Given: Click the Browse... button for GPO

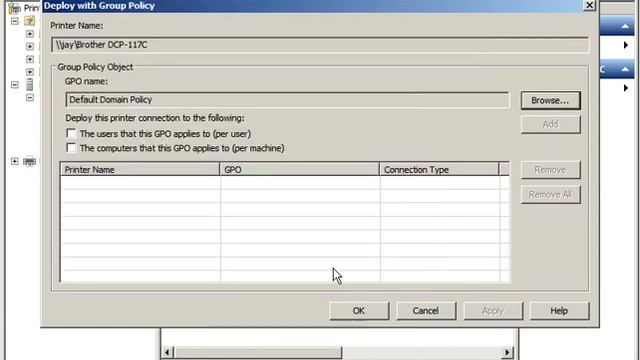Looking at the screenshot, I should click(550, 100).
